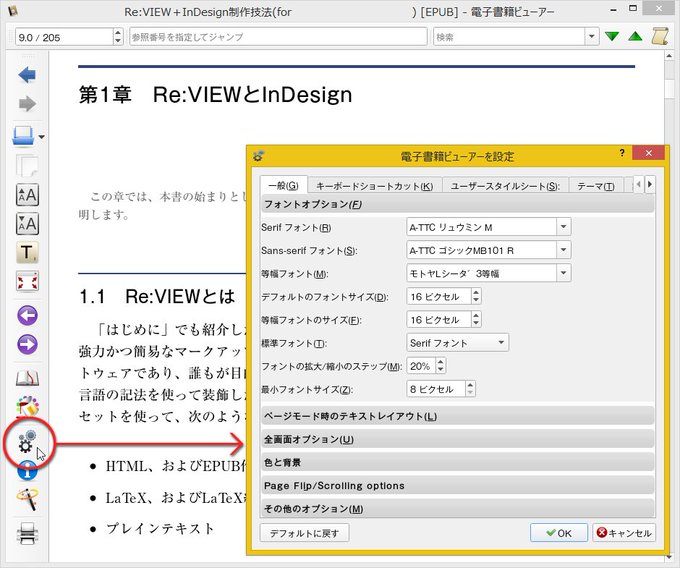680x568 pixels.
Task: Find next with green down triangle
Action: pos(612,36)
